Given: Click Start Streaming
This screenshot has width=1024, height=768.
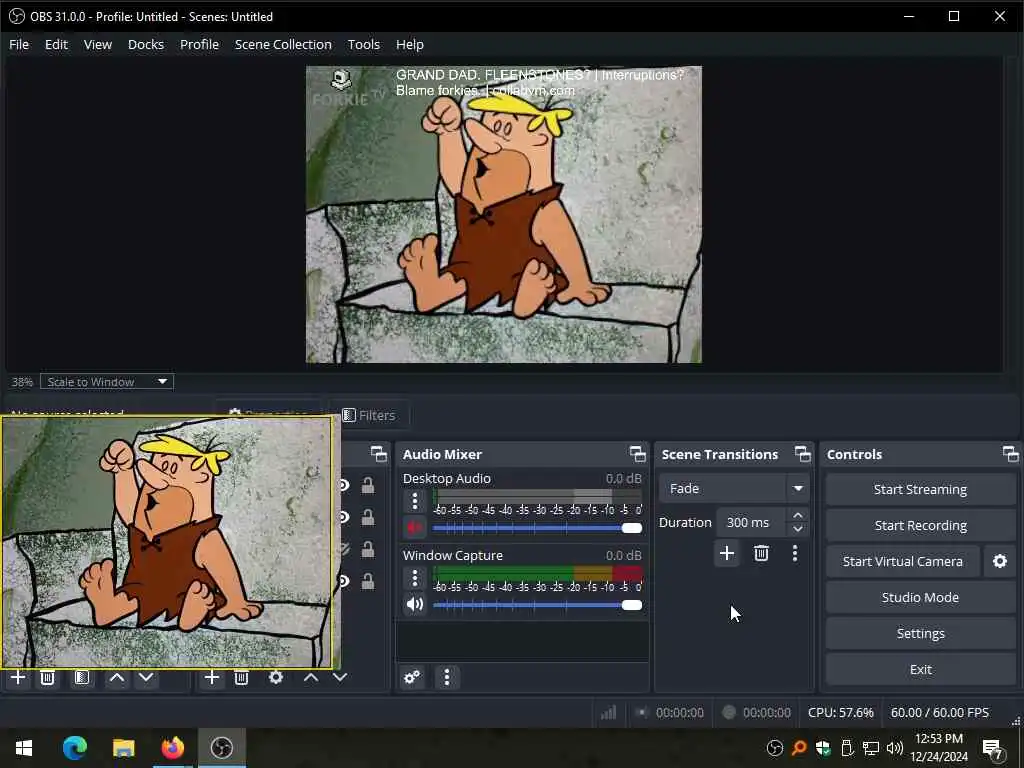Looking at the screenshot, I should pyautogui.click(x=920, y=489).
